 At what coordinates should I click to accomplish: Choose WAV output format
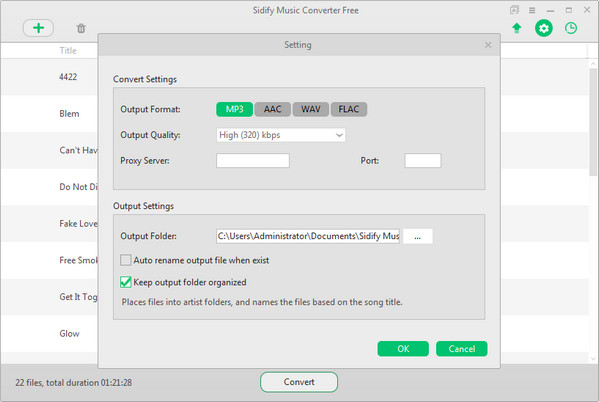[311, 109]
